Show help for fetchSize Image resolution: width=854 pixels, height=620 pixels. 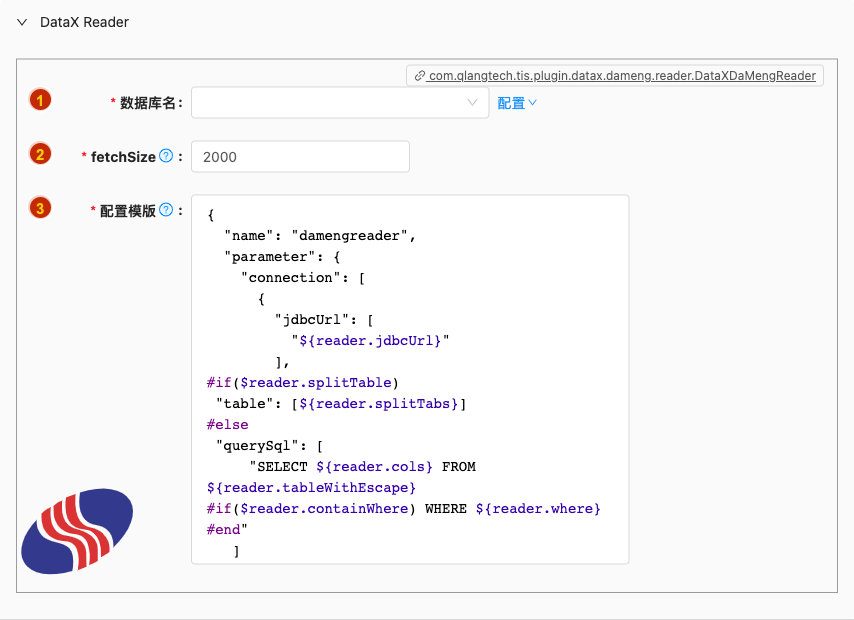(x=166, y=156)
